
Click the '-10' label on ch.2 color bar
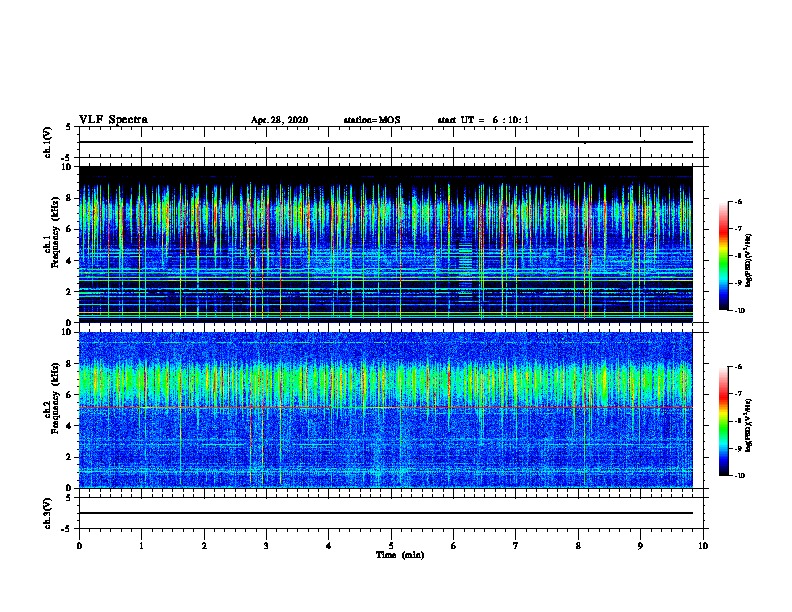tap(739, 476)
